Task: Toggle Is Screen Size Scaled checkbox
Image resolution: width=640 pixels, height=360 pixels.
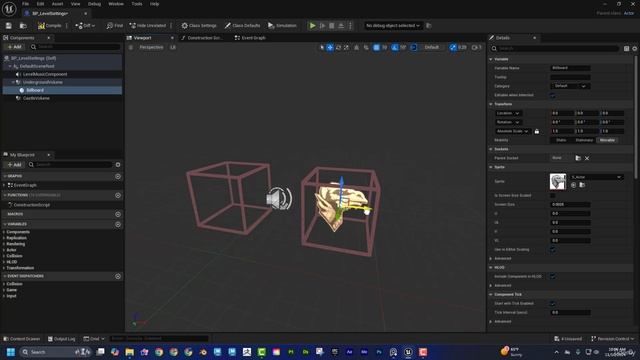Action: (x=553, y=196)
